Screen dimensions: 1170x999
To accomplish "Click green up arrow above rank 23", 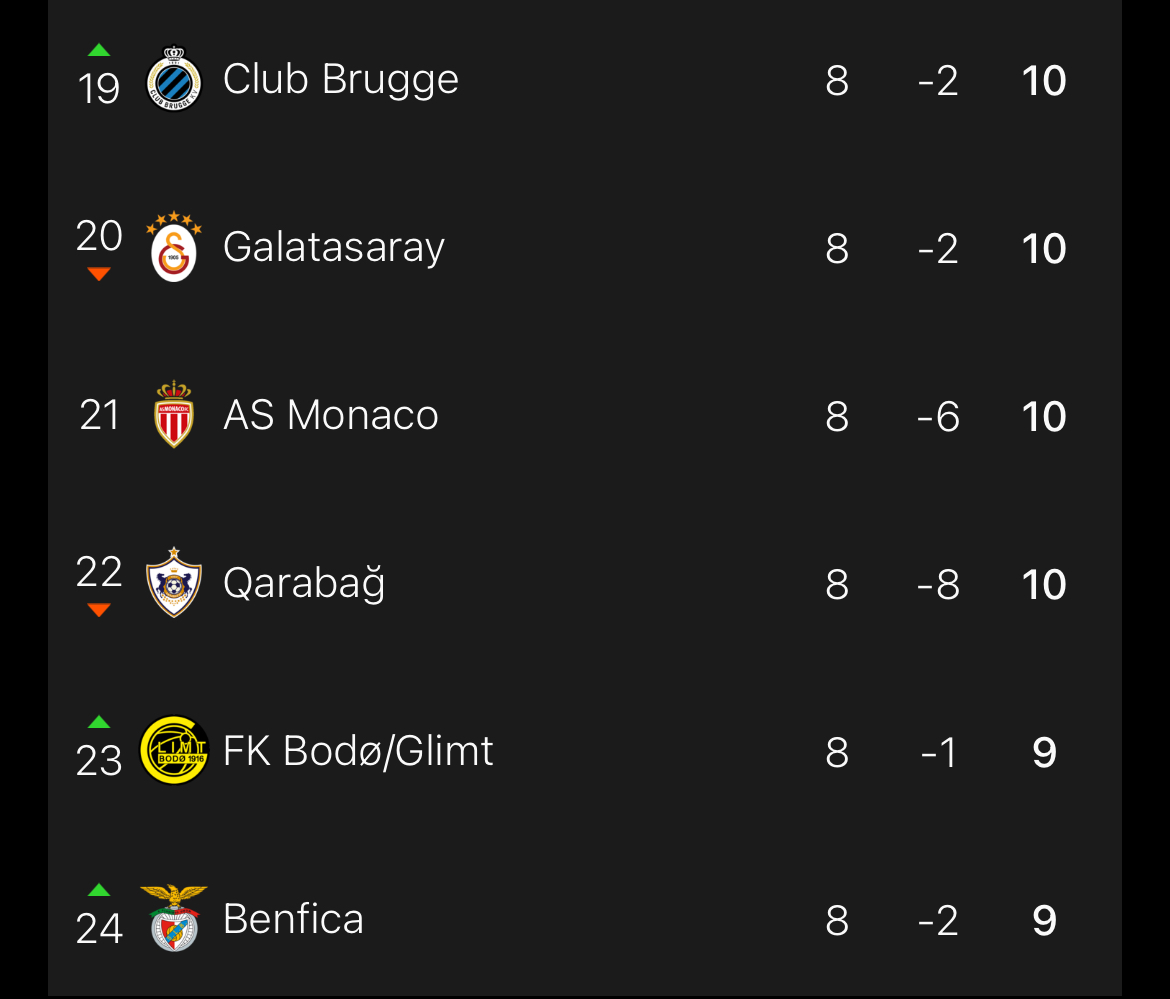I will (98, 722).
